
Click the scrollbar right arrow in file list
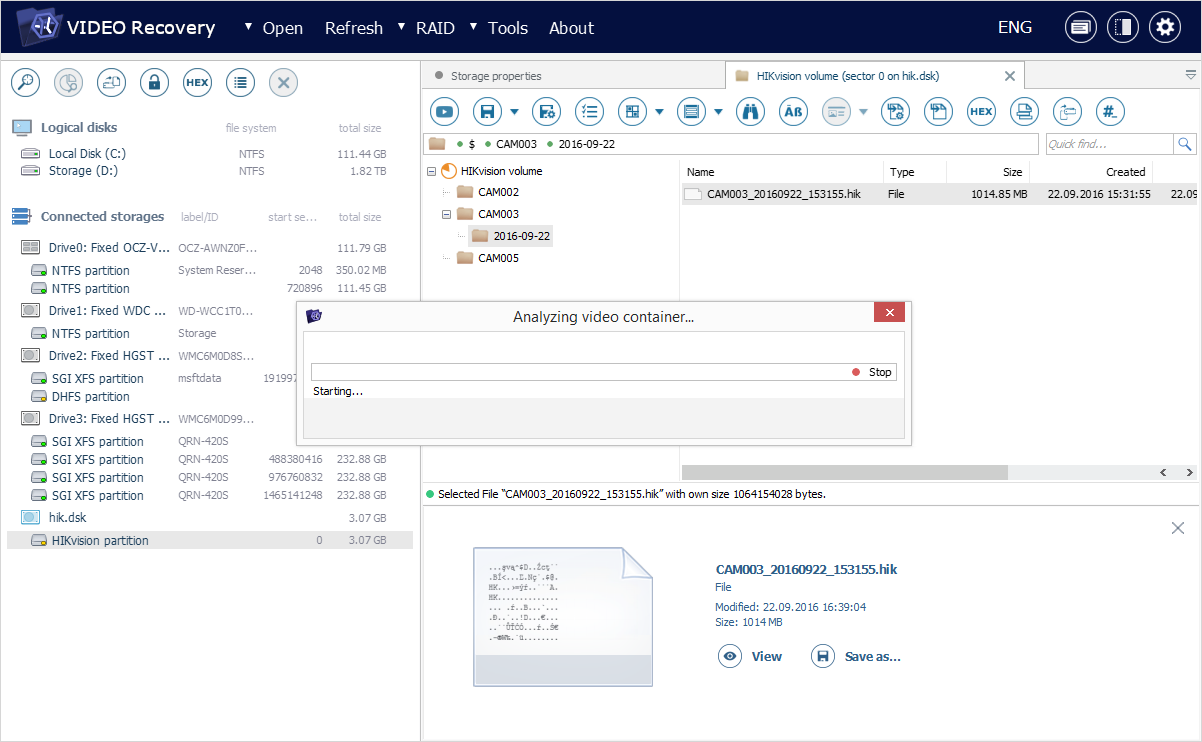(x=1190, y=472)
